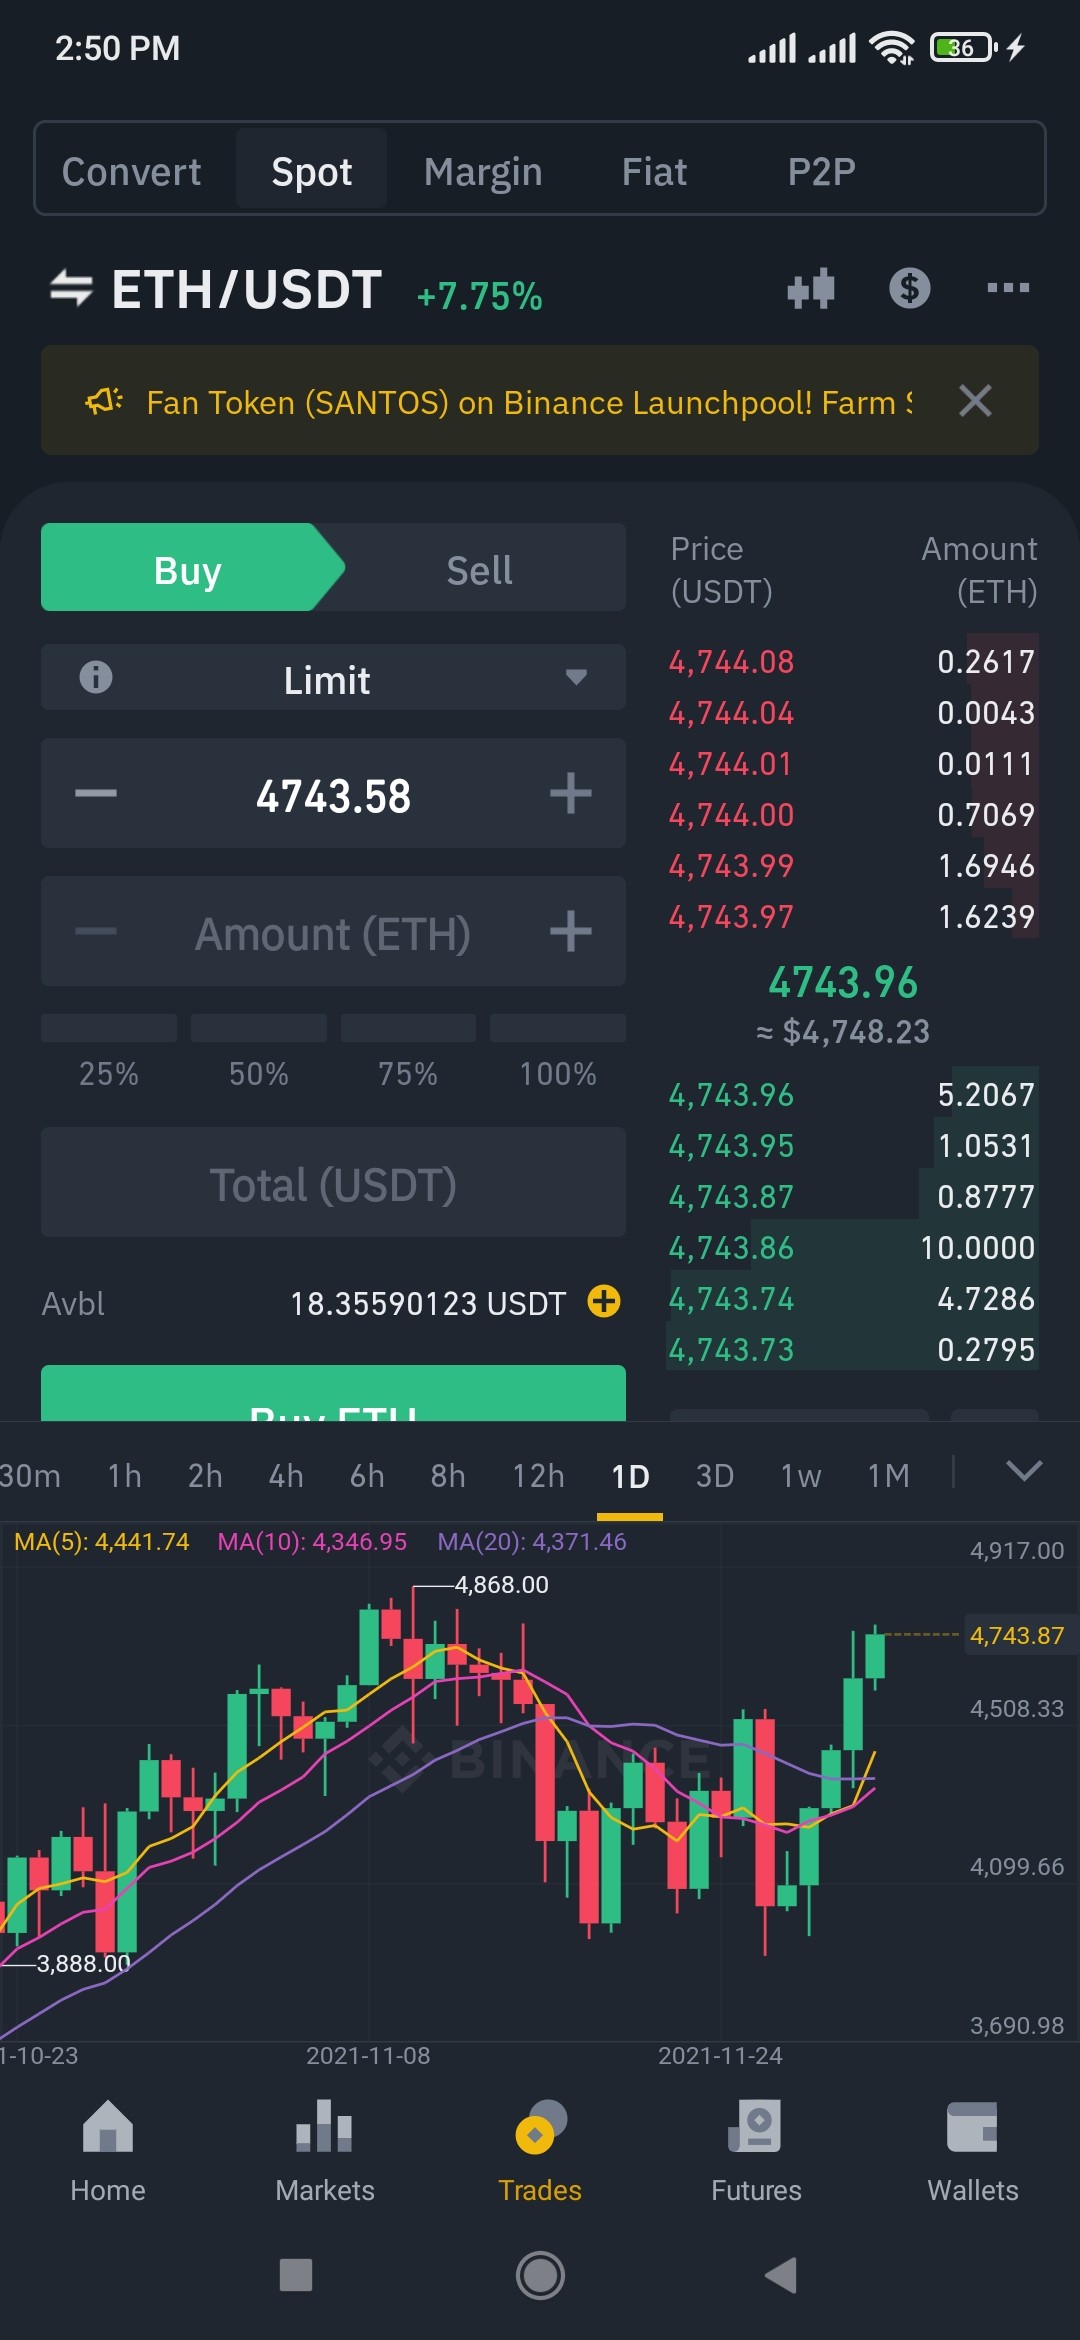Select the 4h chart interval

click(x=286, y=1476)
